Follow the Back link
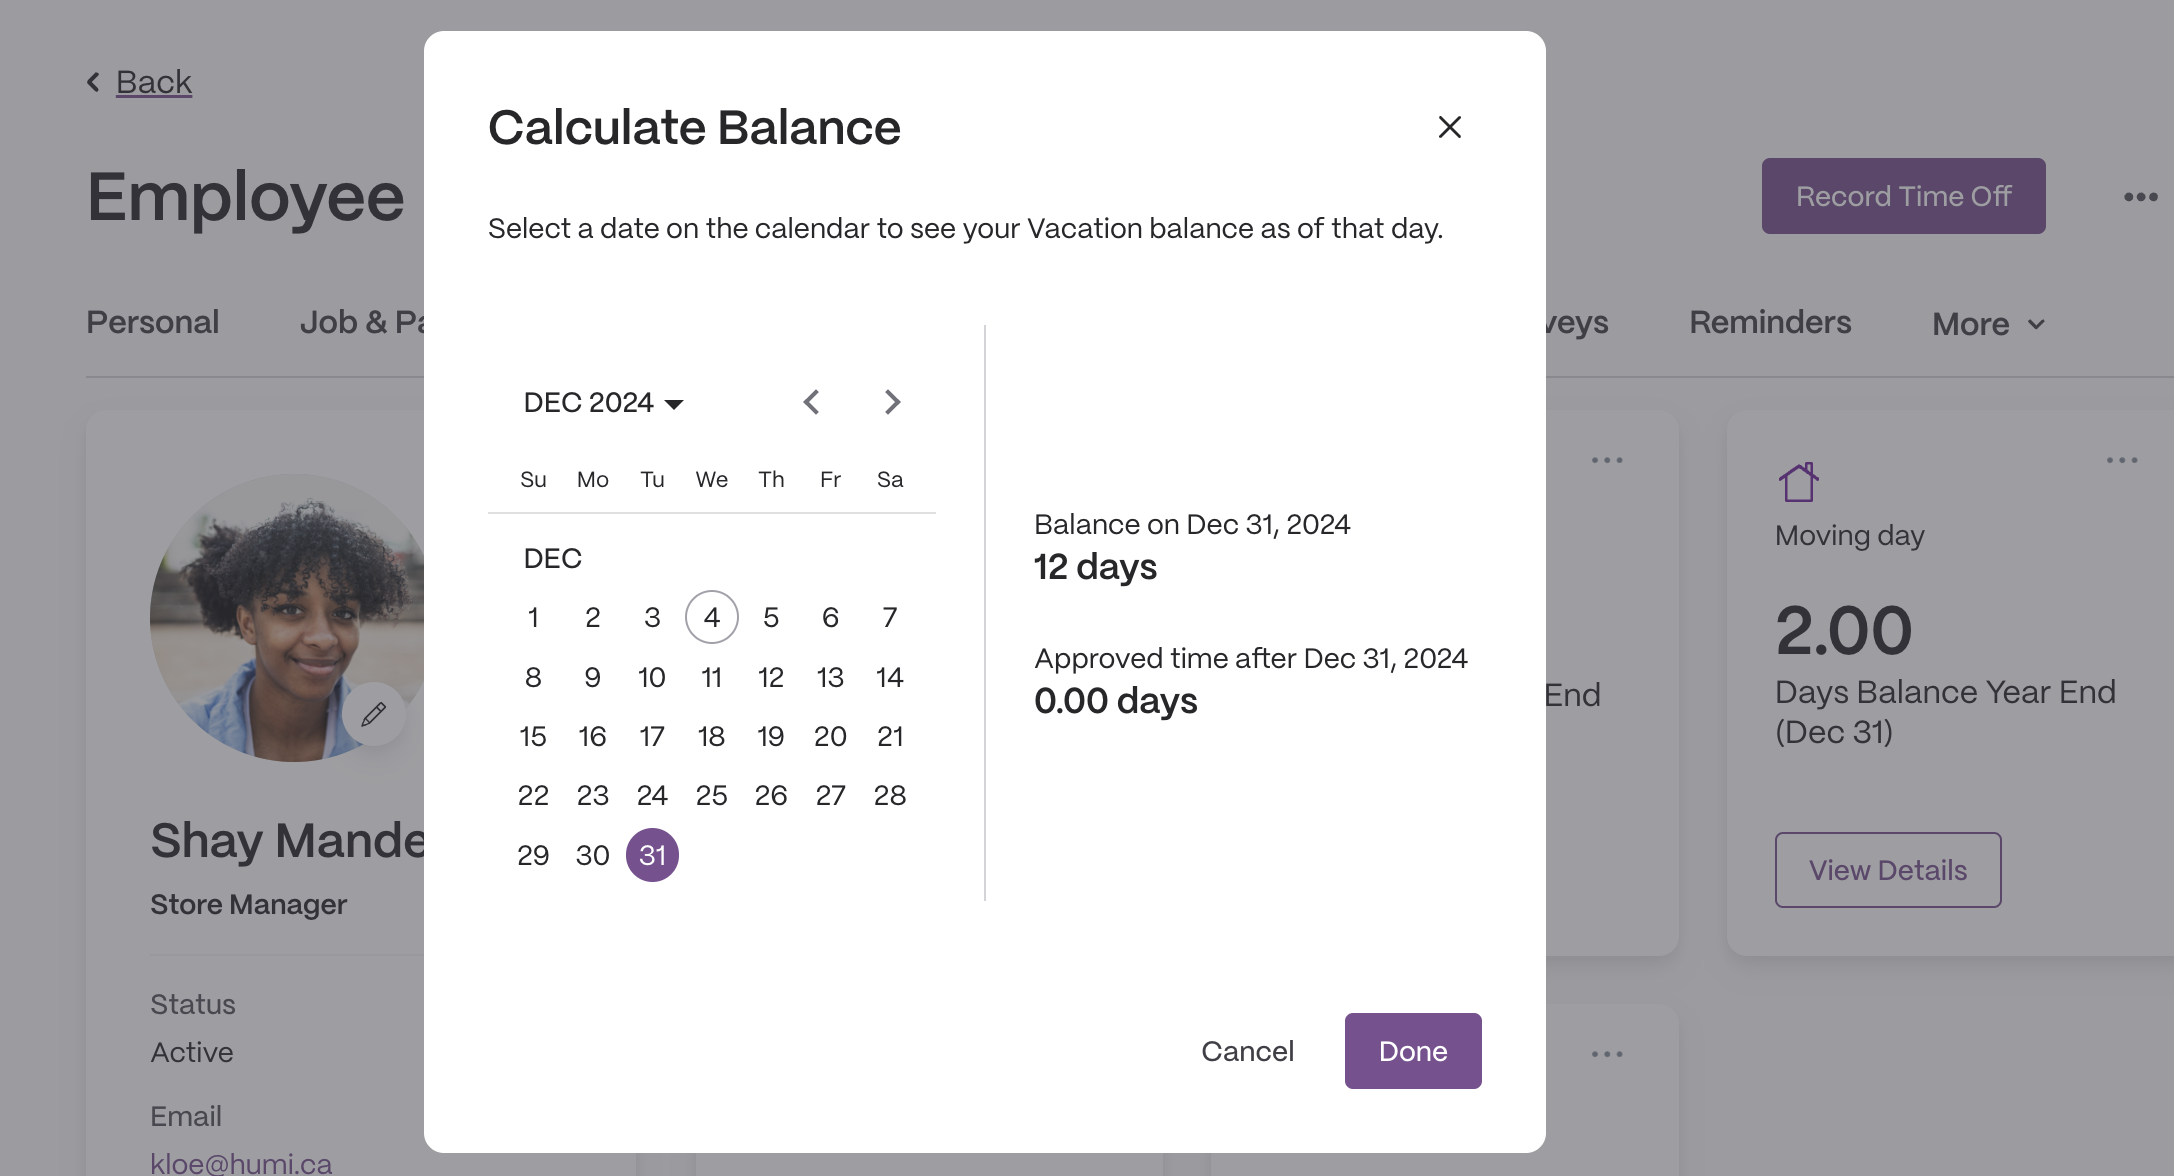This screenshot has height=1176, width=2174. tap(153, 82)
